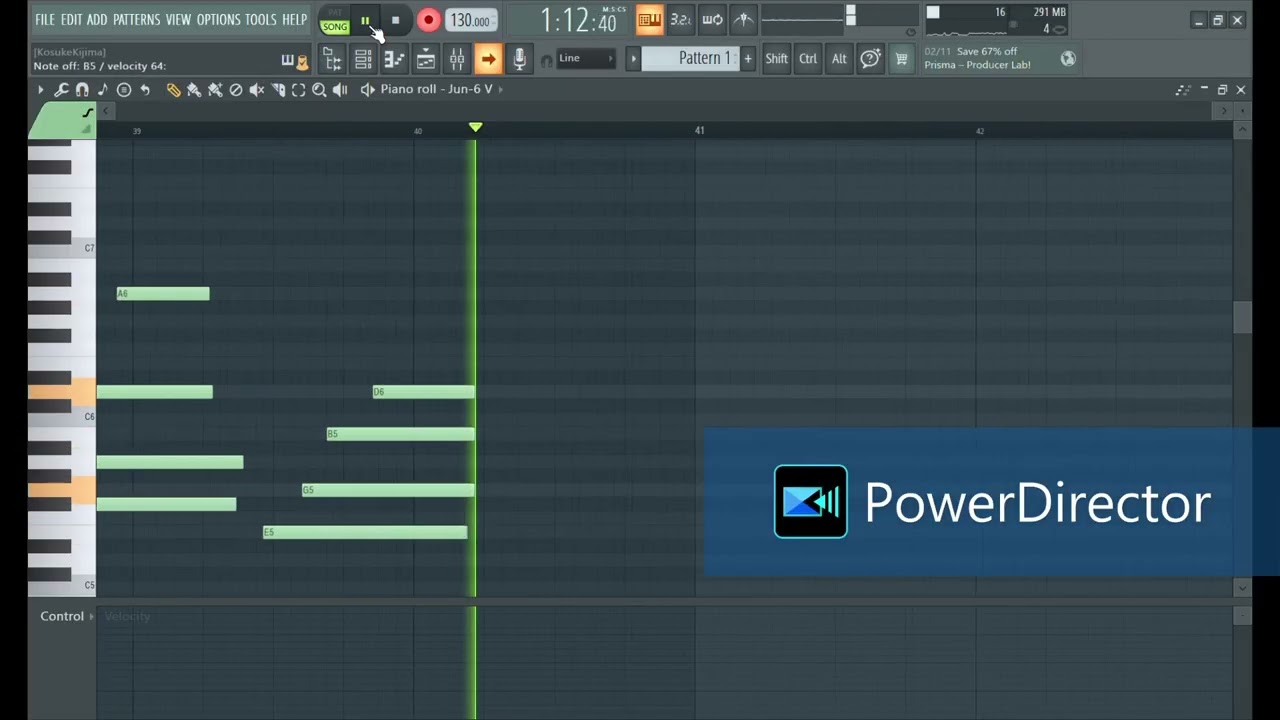Select the E5 note block
This screenshot has height=720, width=1280.
pos(365,532)
